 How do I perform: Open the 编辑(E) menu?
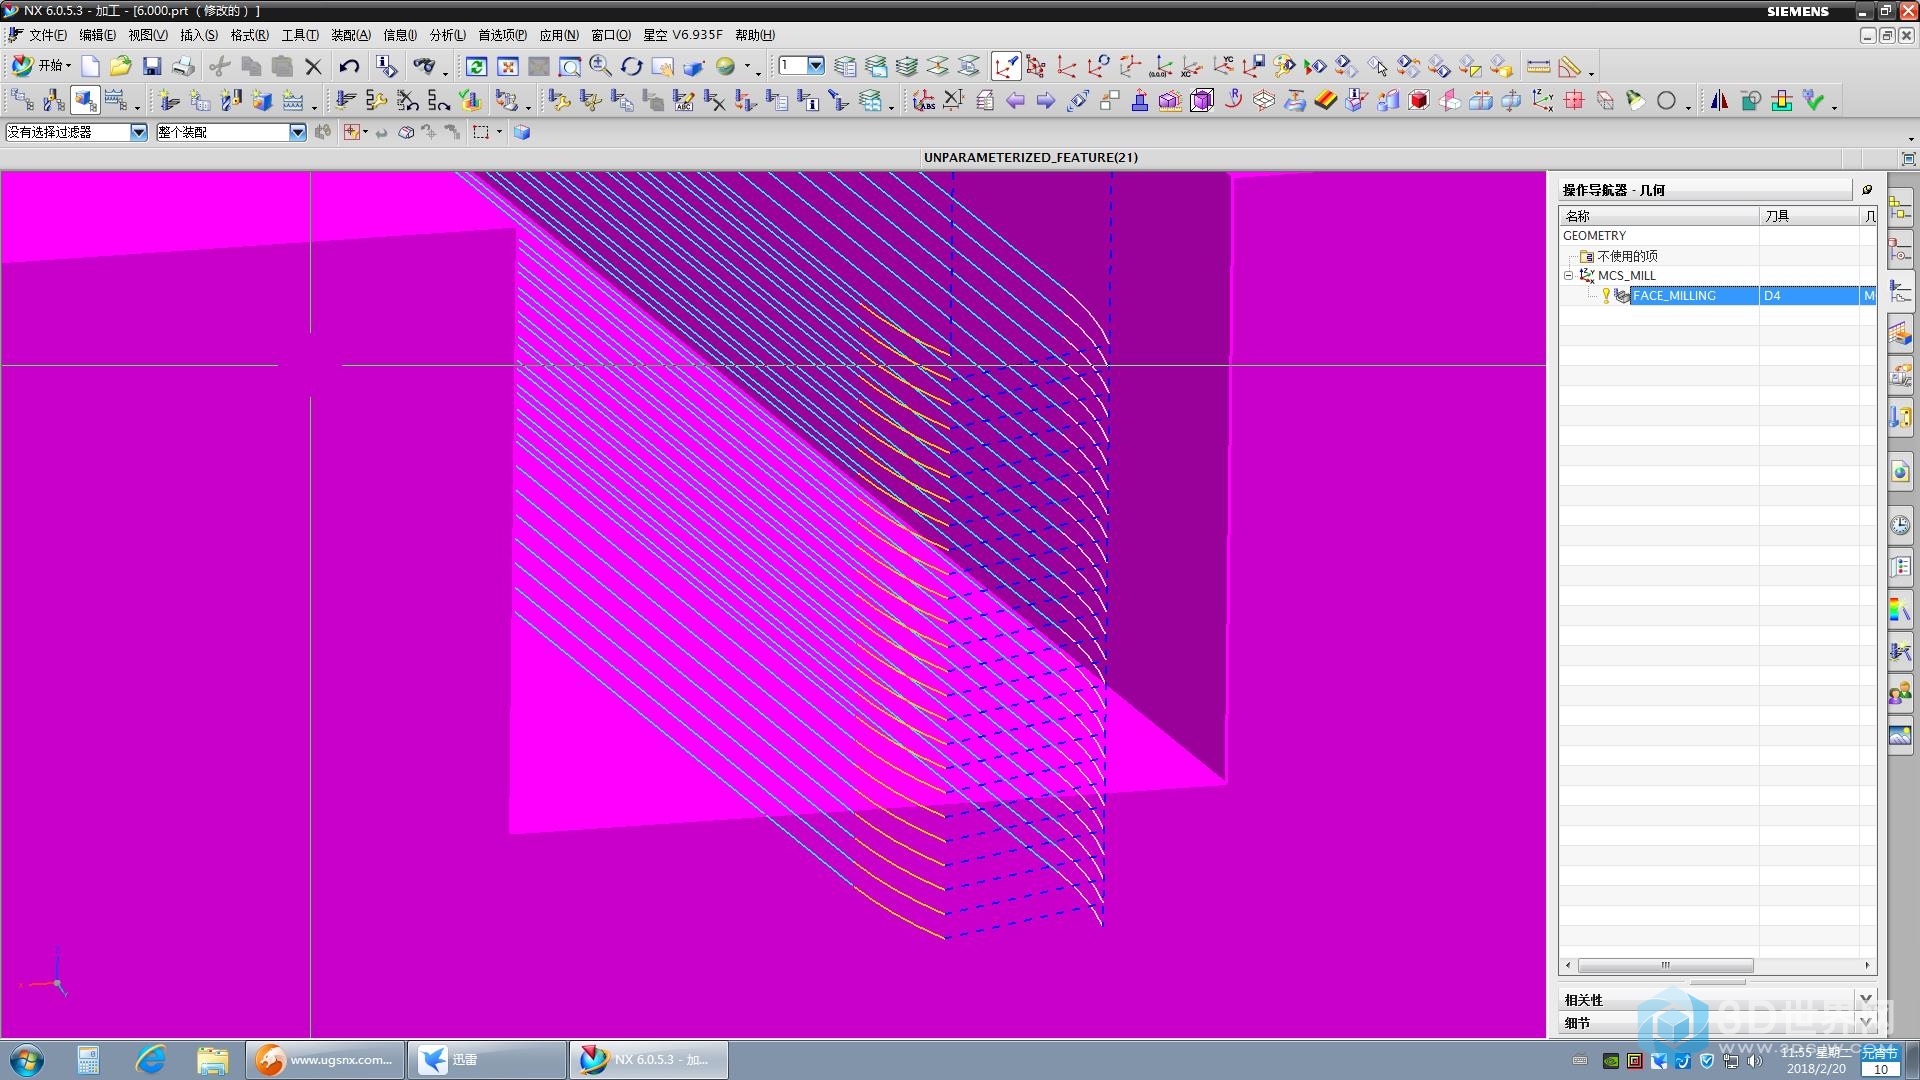point(97,35)
